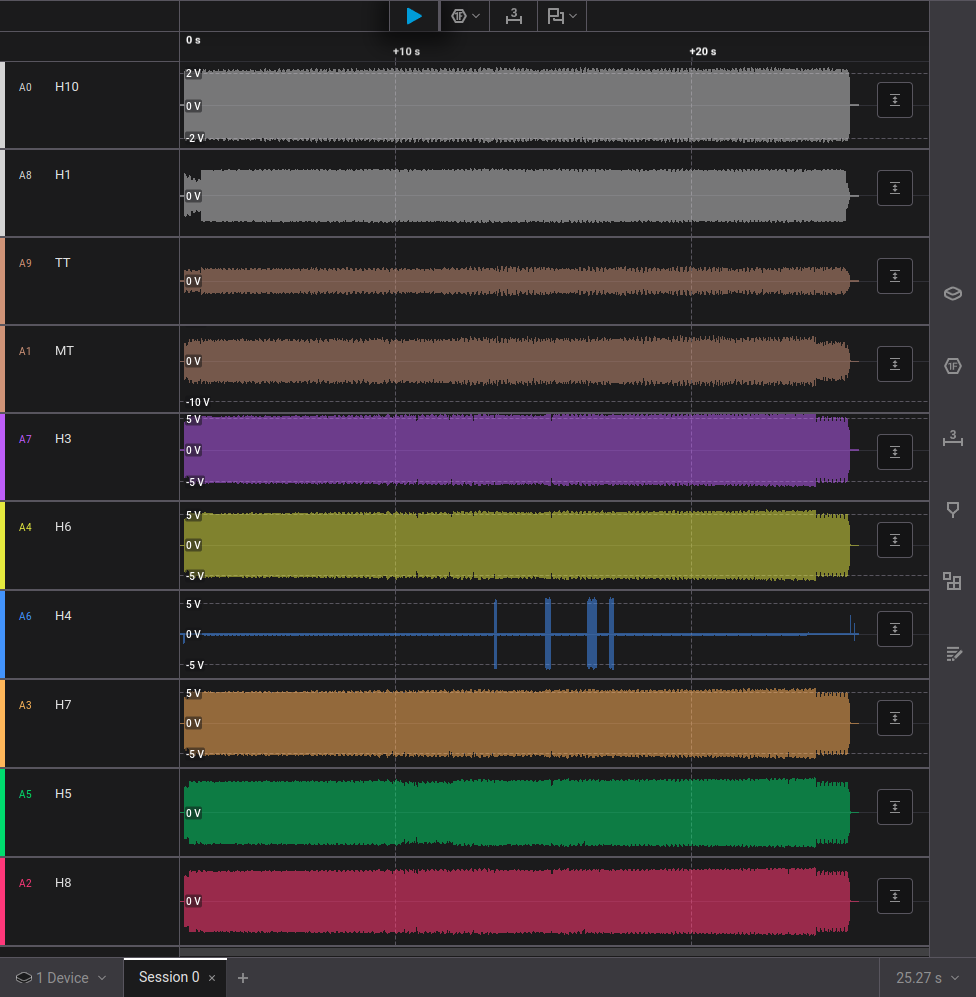Switch to the Session 0 tab
The height and width of the screenshot is (997, 976).
click(168, 977)
